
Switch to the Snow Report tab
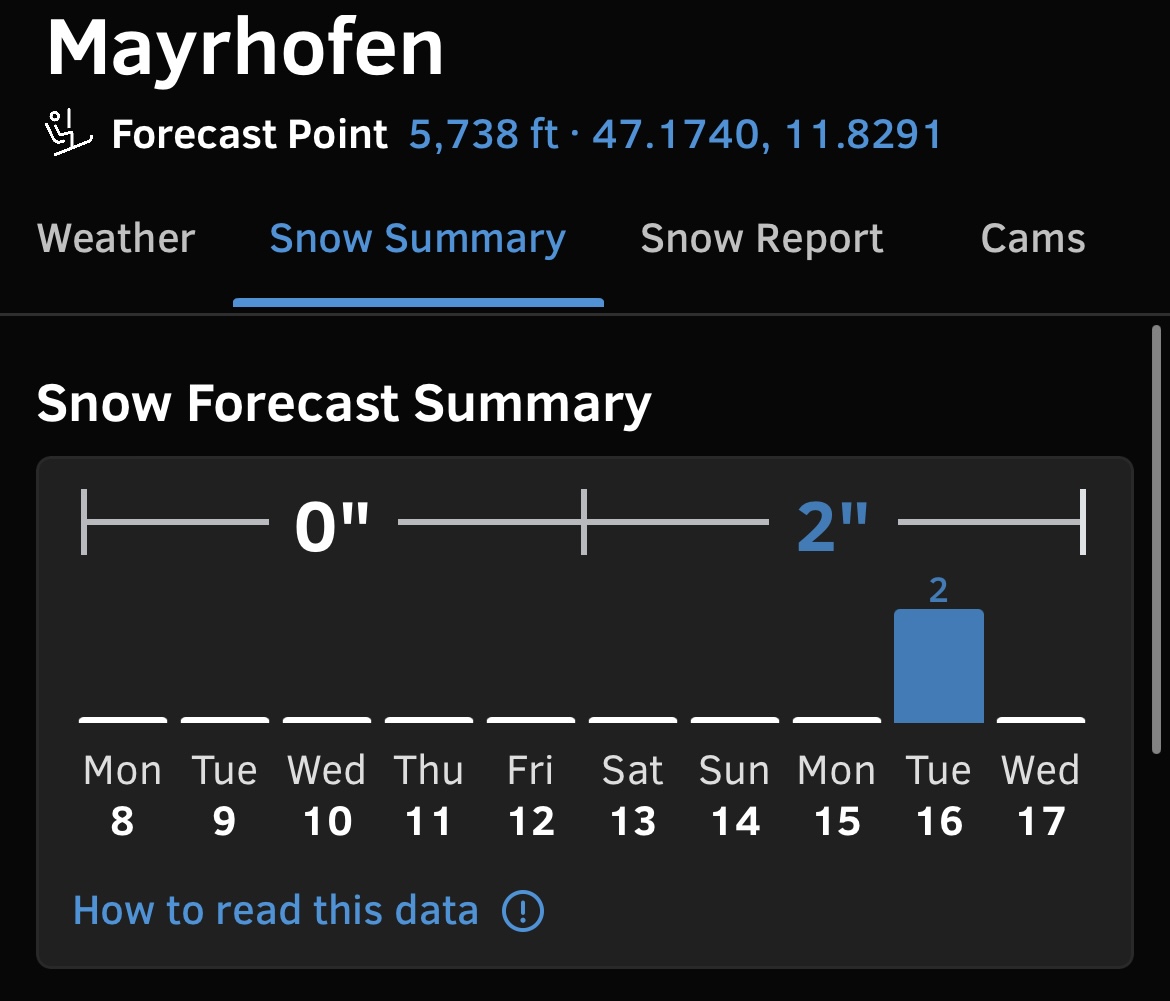coord(762,240)
